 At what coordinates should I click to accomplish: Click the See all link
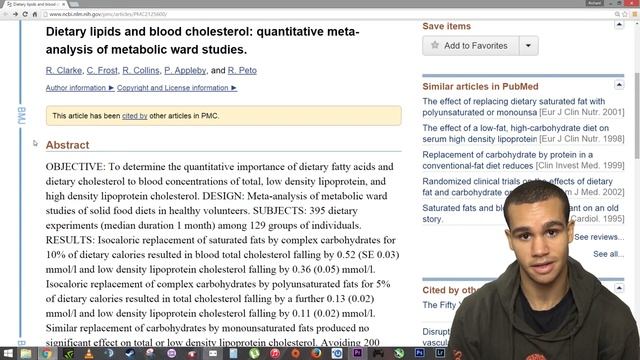click(608, 254)
